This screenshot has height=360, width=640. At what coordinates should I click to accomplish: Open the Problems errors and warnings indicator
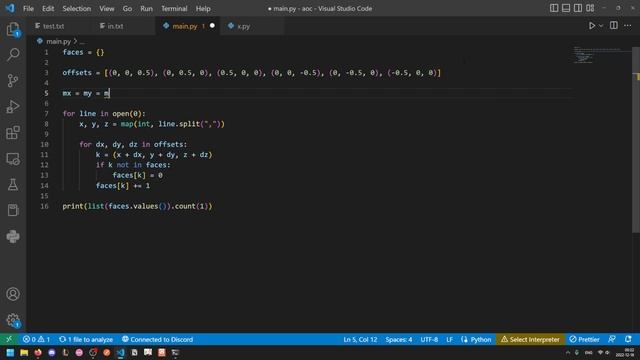(x=36, y=339)
